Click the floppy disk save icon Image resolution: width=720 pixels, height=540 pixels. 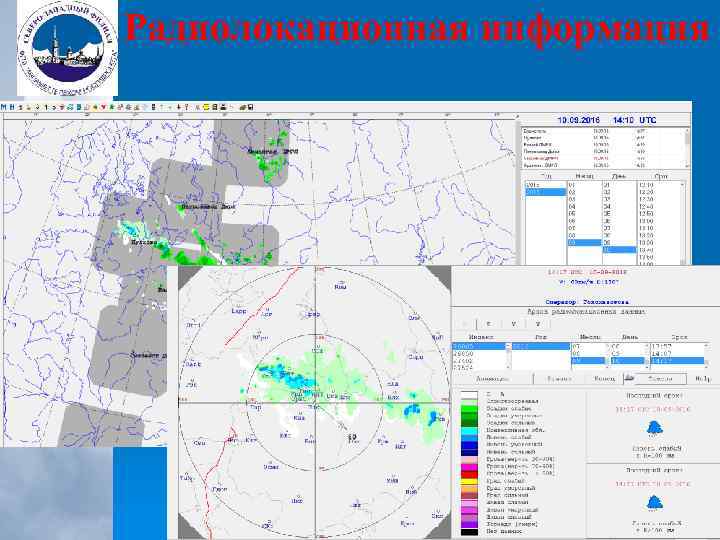click(x=250, y=107)
